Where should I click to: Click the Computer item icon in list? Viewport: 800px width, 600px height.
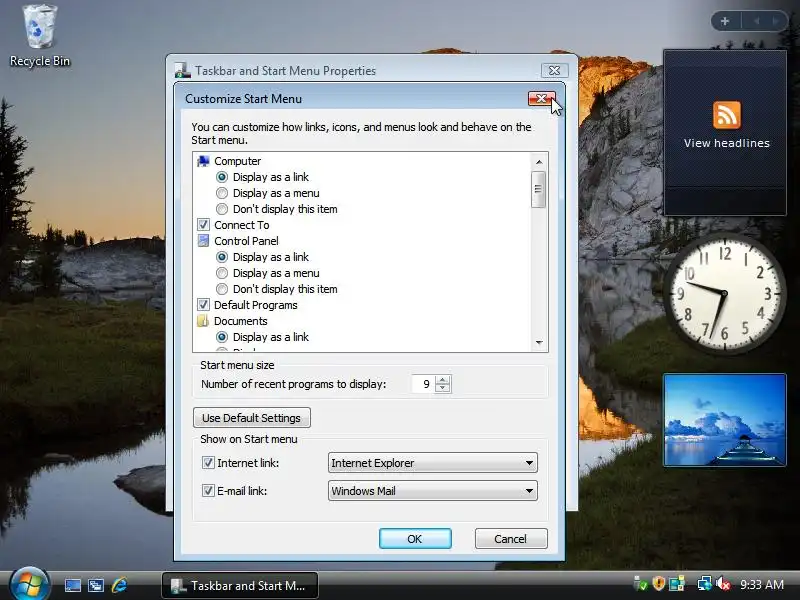(x=203, y=161)
